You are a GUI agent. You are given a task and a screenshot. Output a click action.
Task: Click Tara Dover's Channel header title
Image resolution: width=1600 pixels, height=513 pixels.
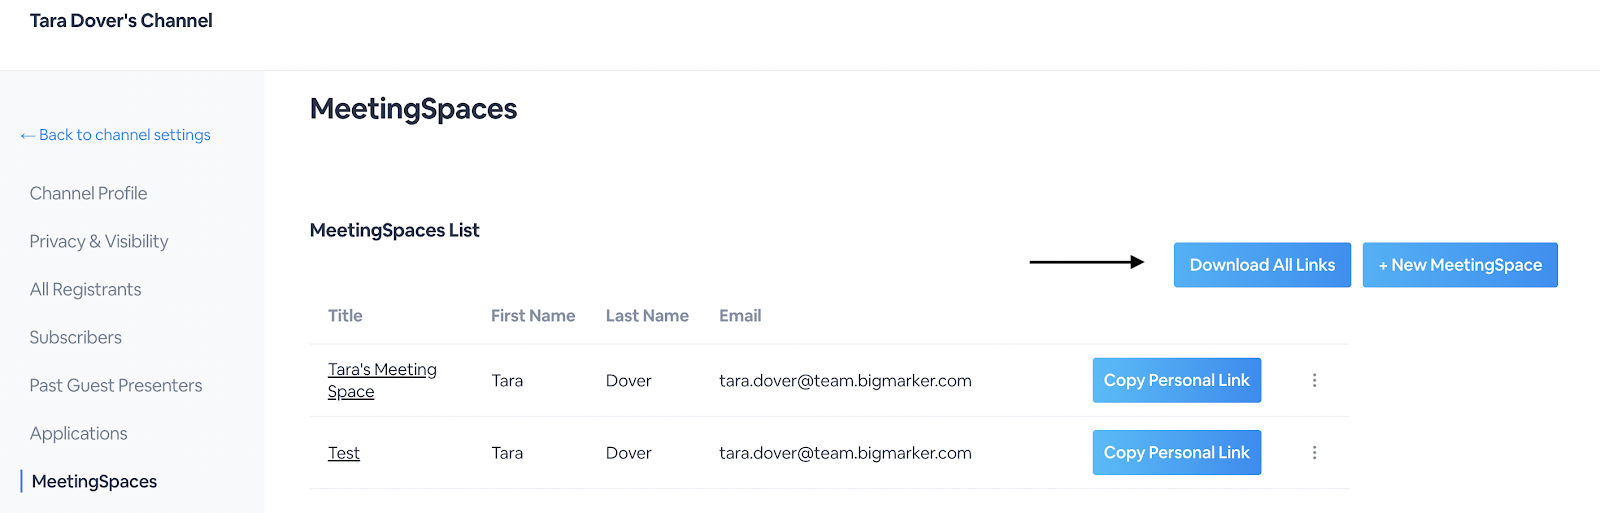coord(121,20)
